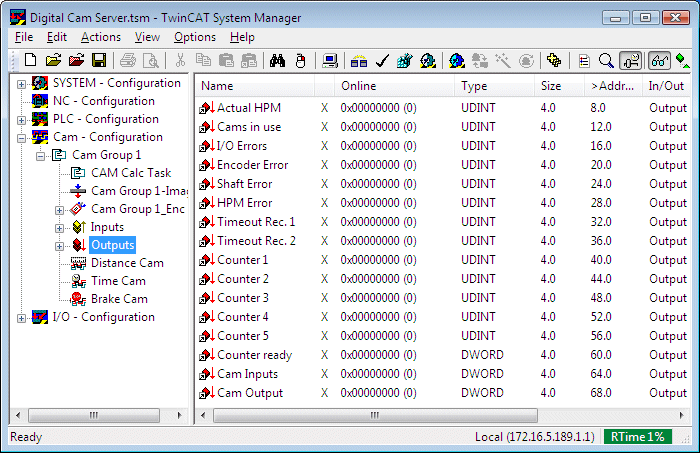Click the Copy icon in toolbar
This screenshot has height=453, width=700.
coord(204,60)
